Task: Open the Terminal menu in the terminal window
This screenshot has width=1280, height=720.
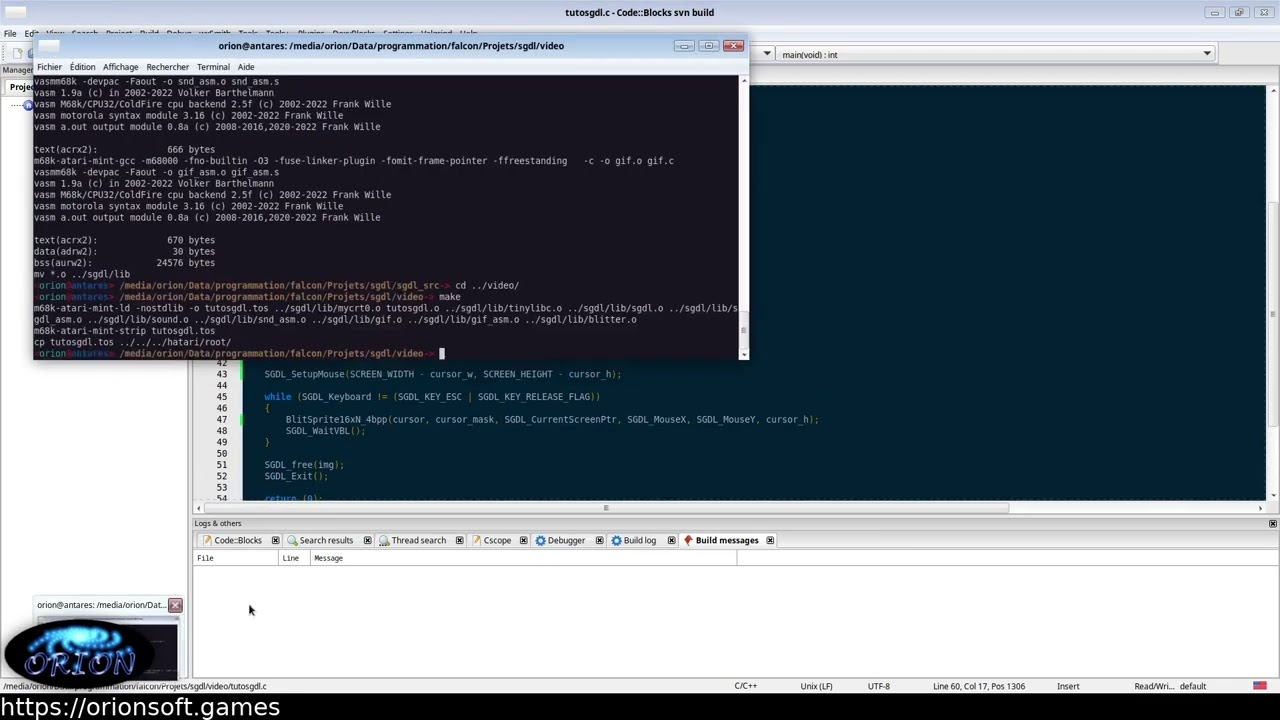Action: click(x=213, y=67)
